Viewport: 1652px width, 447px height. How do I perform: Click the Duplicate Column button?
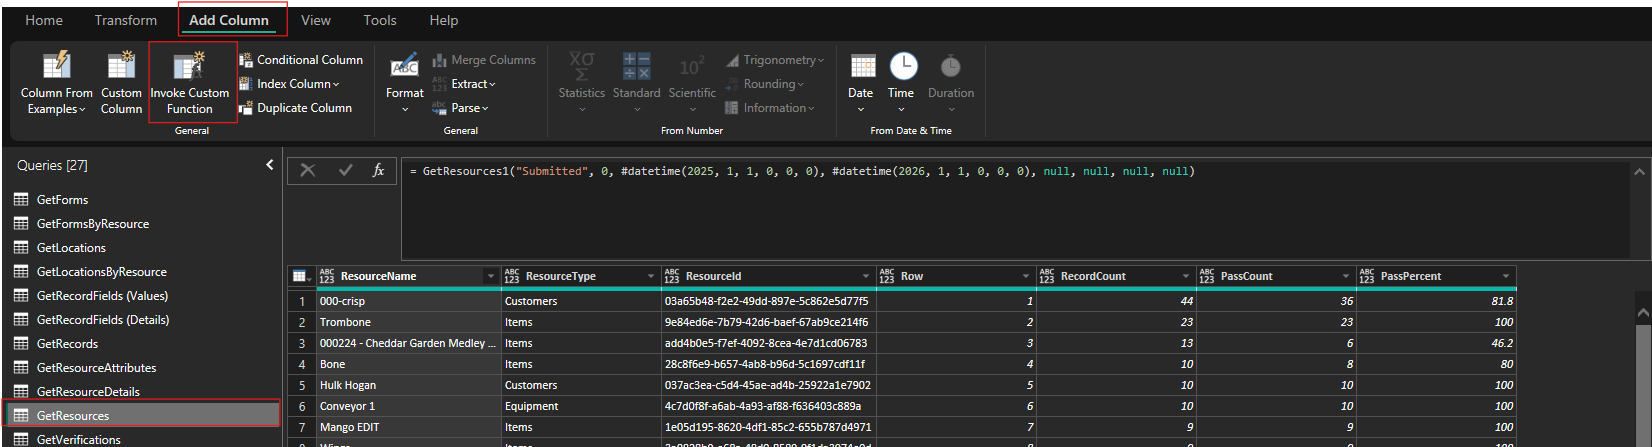pyautogui.click(x=303, y=108)
